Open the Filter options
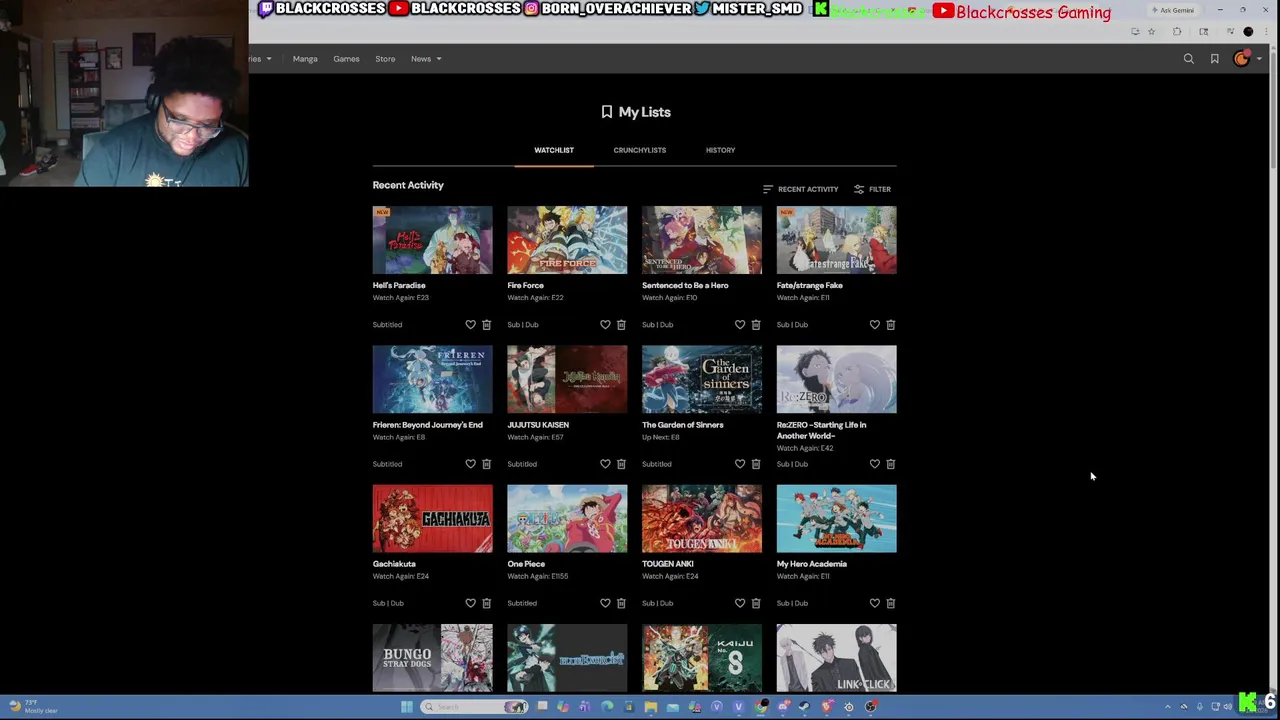 872,189
